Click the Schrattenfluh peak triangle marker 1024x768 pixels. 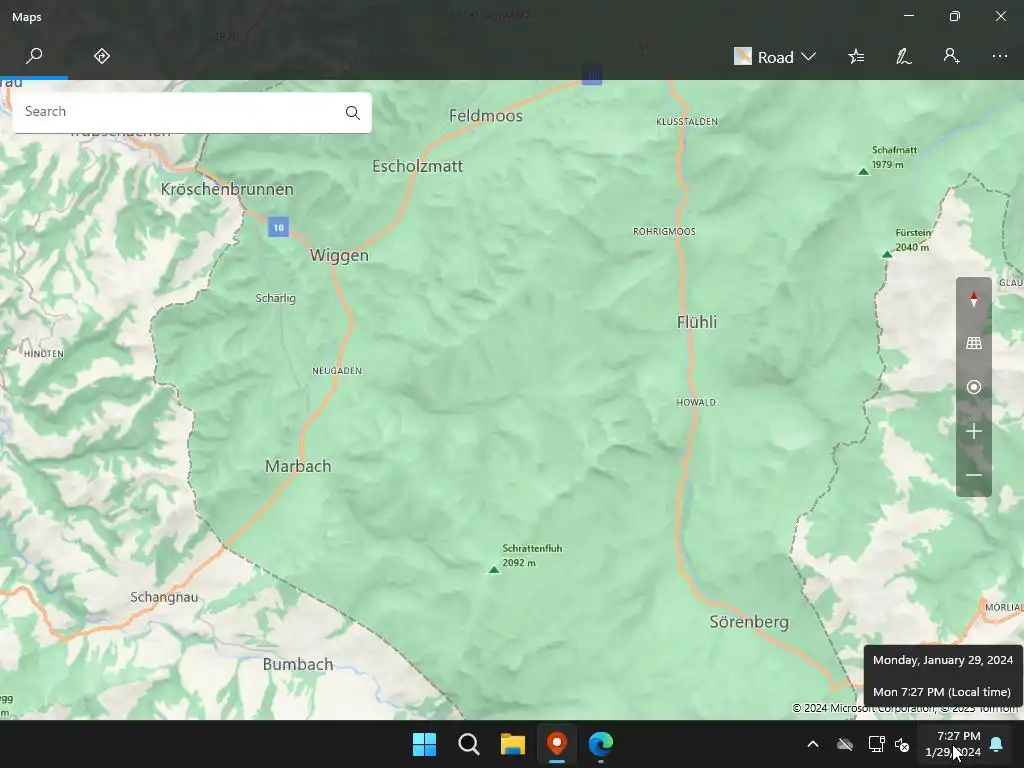click(x=494, y=570)
